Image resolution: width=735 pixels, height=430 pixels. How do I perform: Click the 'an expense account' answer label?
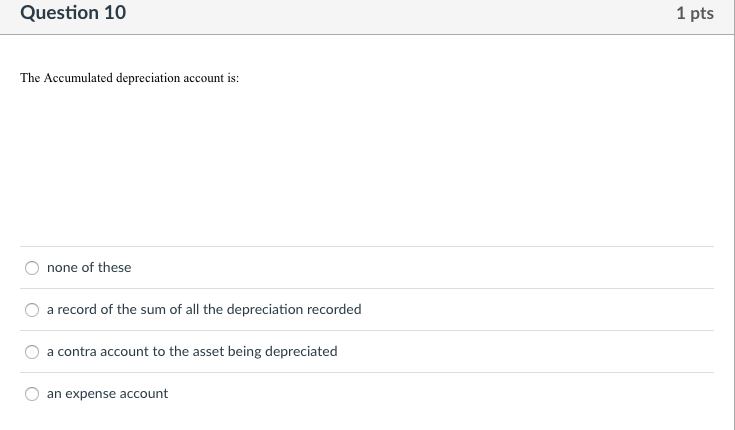point(107,393)
